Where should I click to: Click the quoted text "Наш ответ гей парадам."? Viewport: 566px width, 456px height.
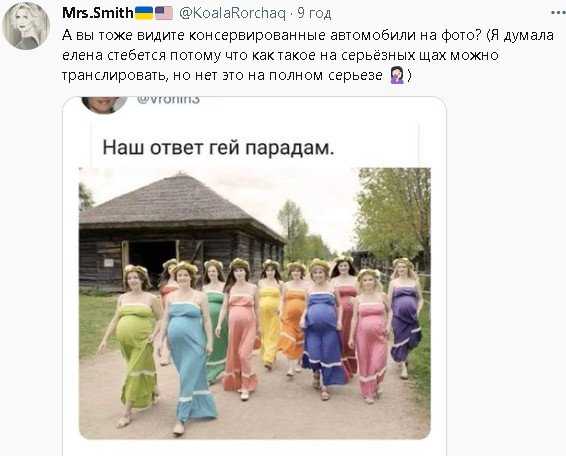(218, 148)
